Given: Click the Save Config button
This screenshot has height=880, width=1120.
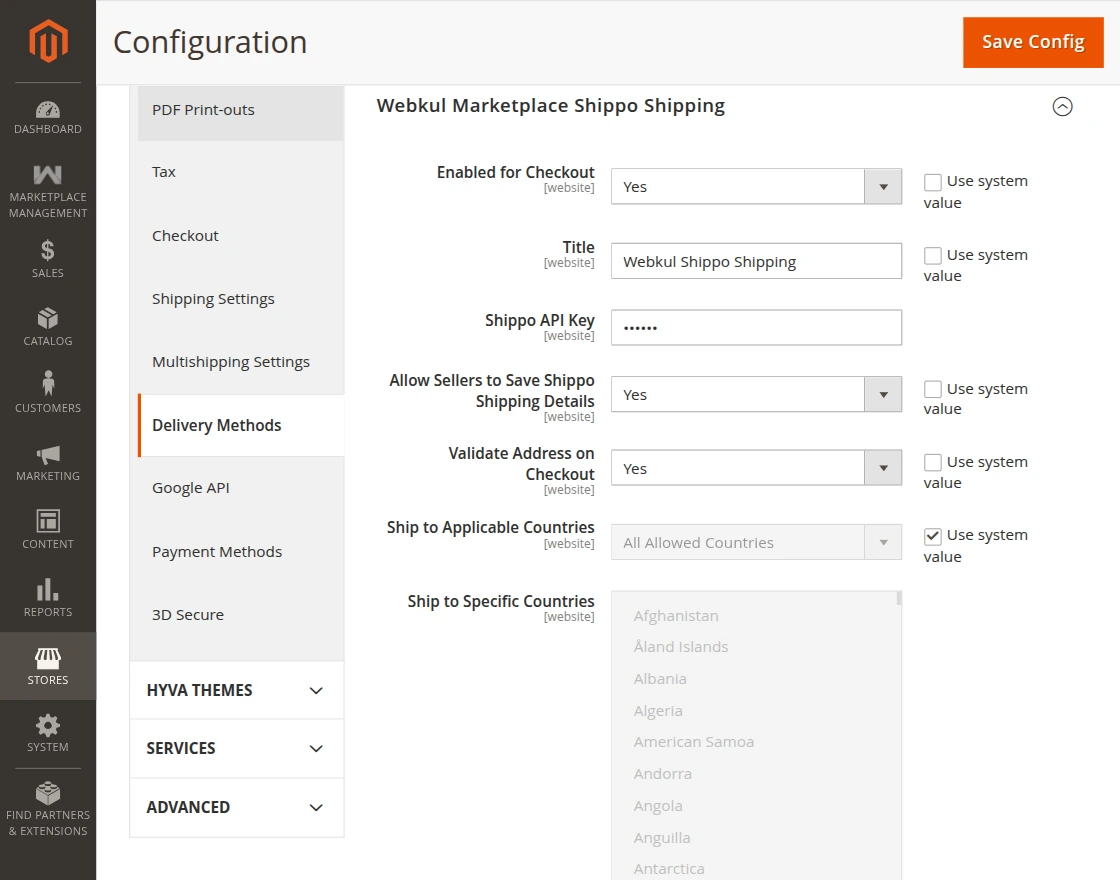Looking at the screenshot, I should click(1033, 42).
